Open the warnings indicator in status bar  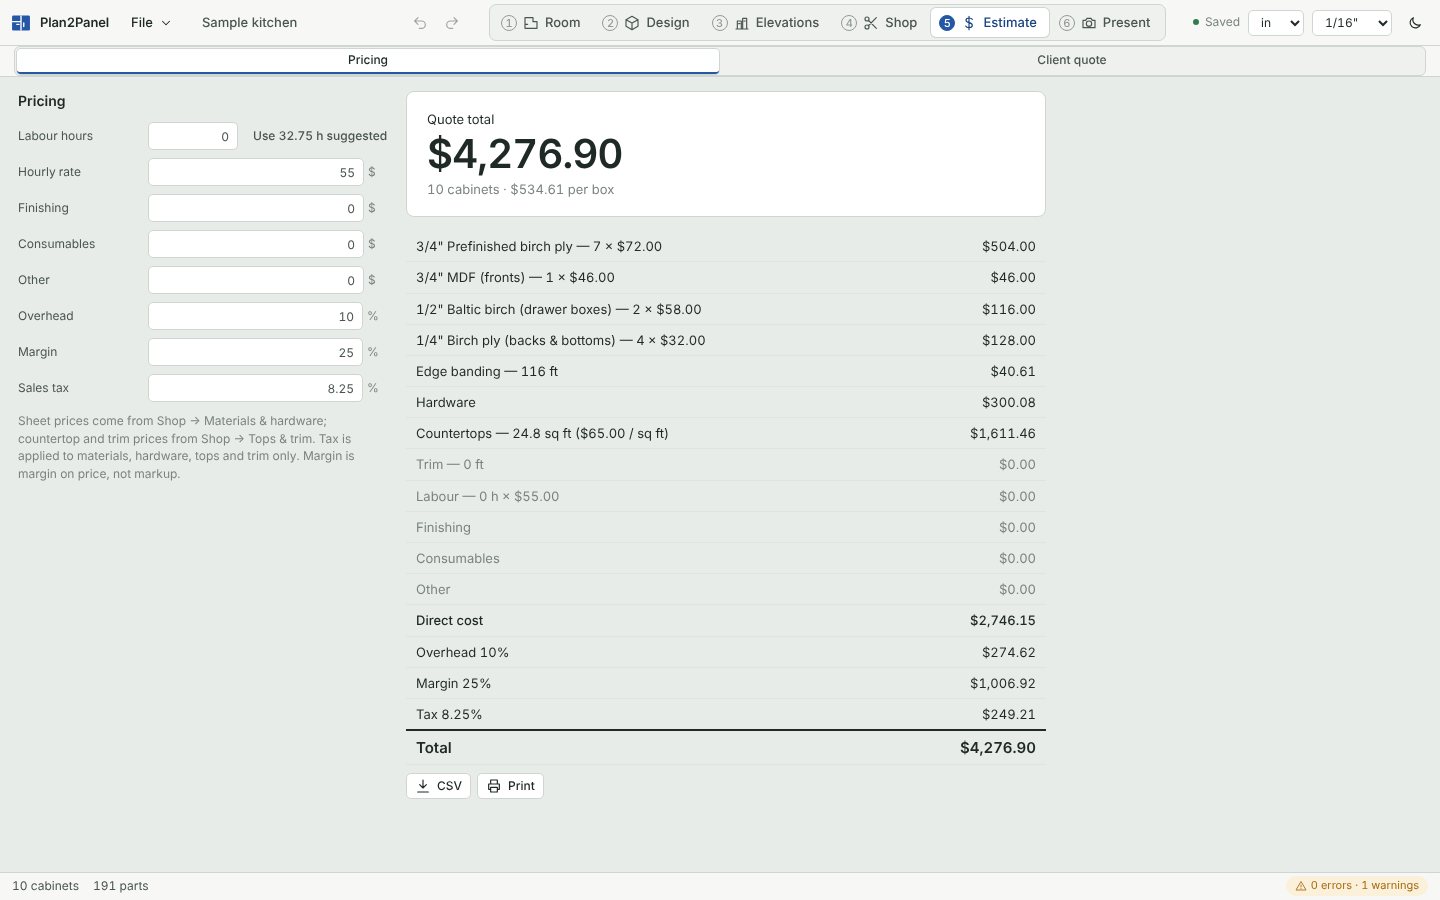tap(1357, 885)
